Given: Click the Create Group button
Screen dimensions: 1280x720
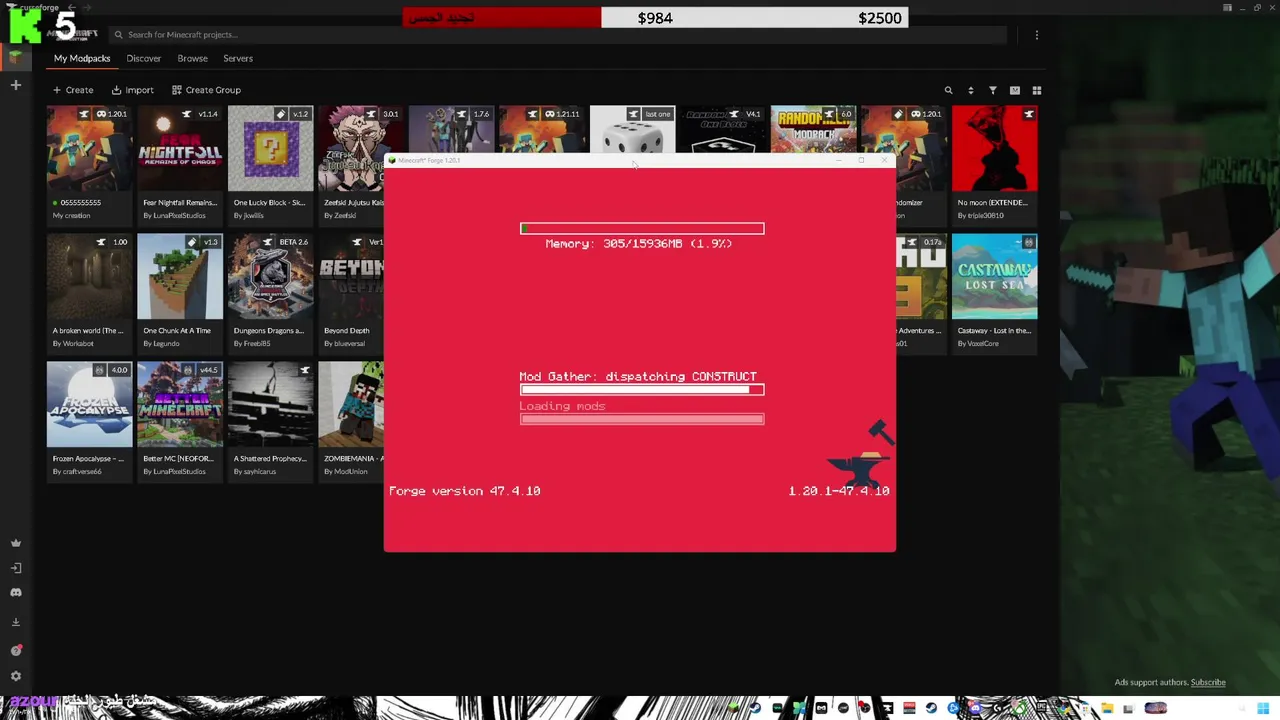Looking at the screenshot, I should 206,90.
